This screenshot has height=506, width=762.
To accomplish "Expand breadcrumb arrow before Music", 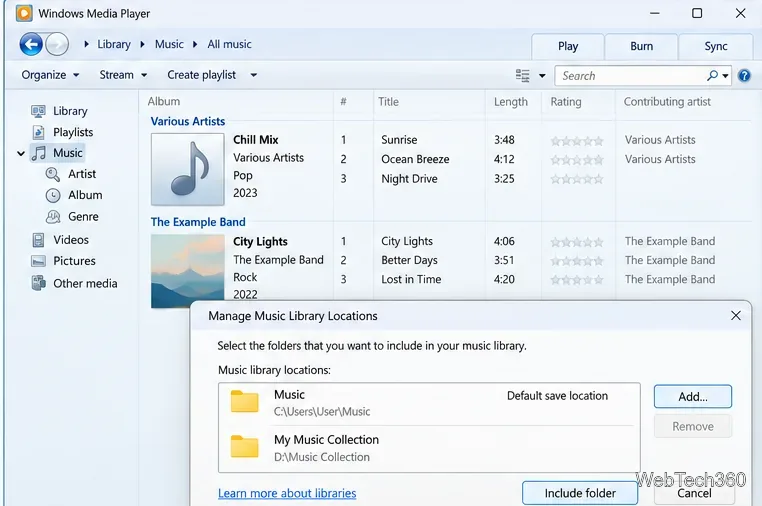I will [x=142, y=44].
